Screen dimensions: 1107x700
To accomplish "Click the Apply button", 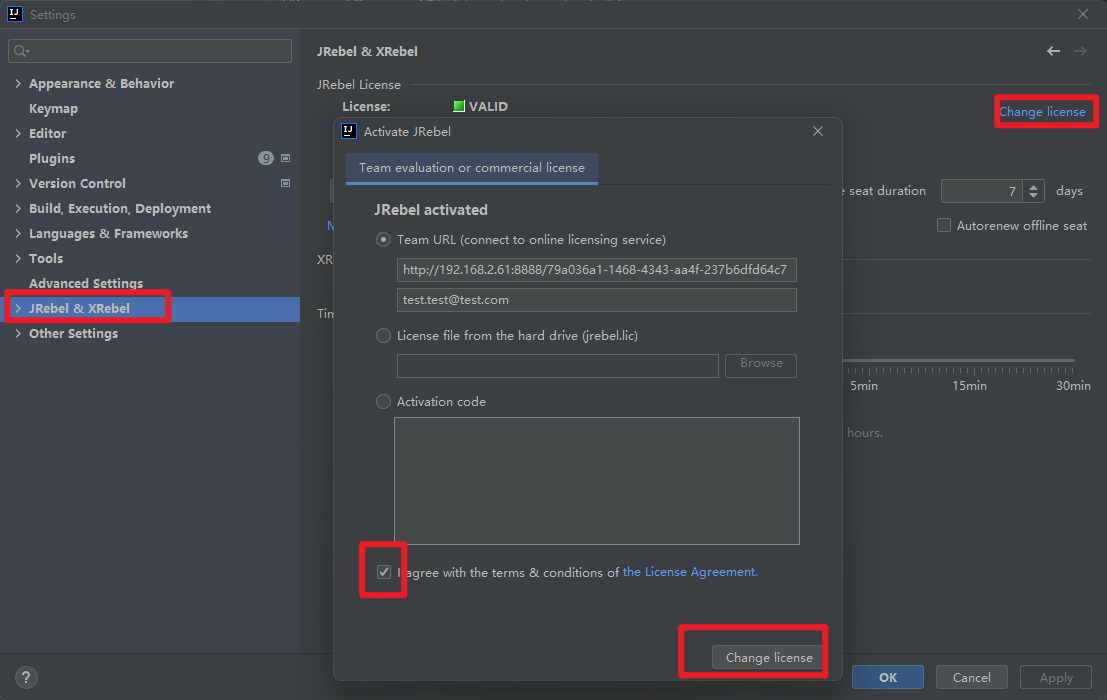I will (1056, 677).
